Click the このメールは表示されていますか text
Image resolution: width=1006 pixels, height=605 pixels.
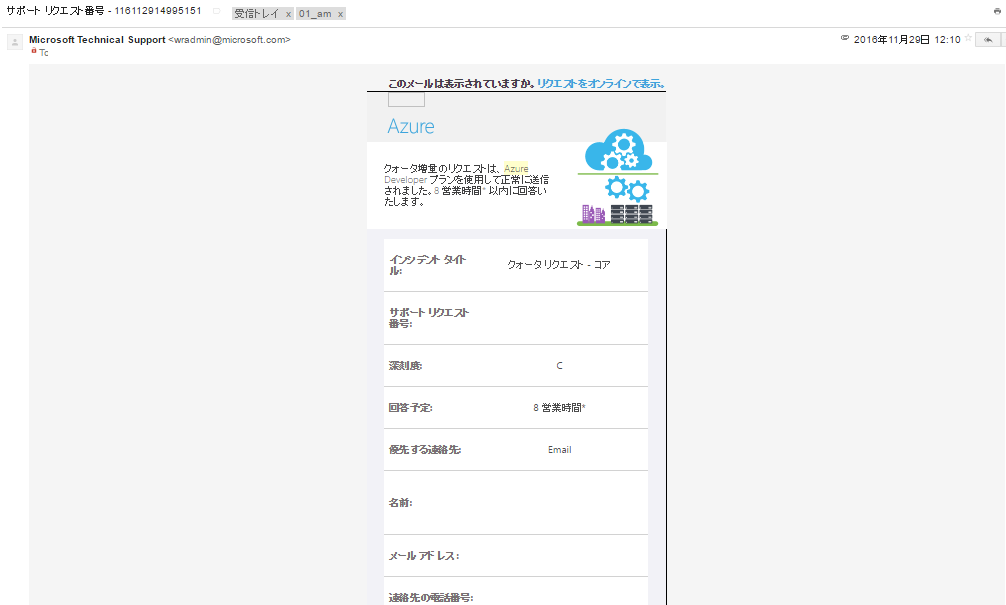click(x=461, y=83)
